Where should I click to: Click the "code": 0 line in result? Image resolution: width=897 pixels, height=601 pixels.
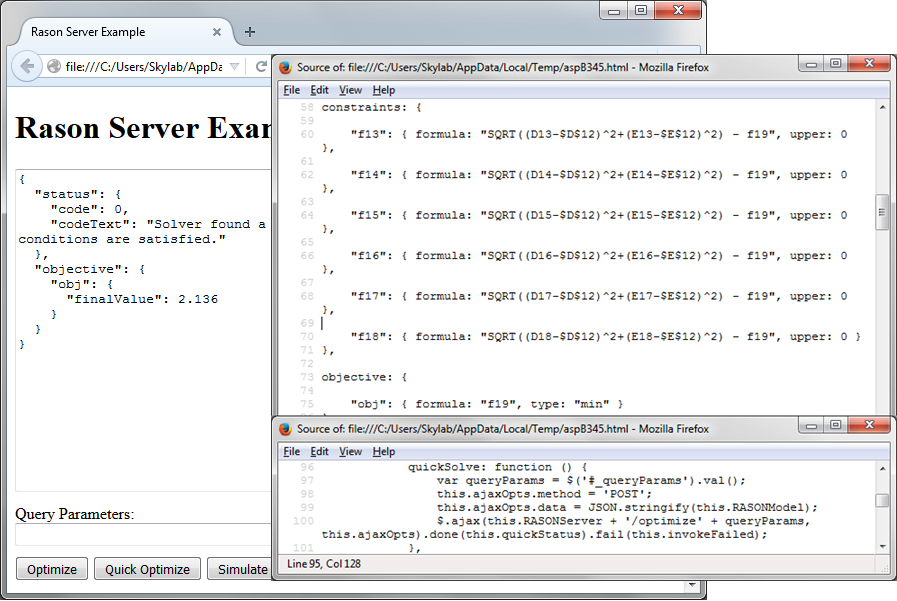pyautogui.click(x=89, y=209)
